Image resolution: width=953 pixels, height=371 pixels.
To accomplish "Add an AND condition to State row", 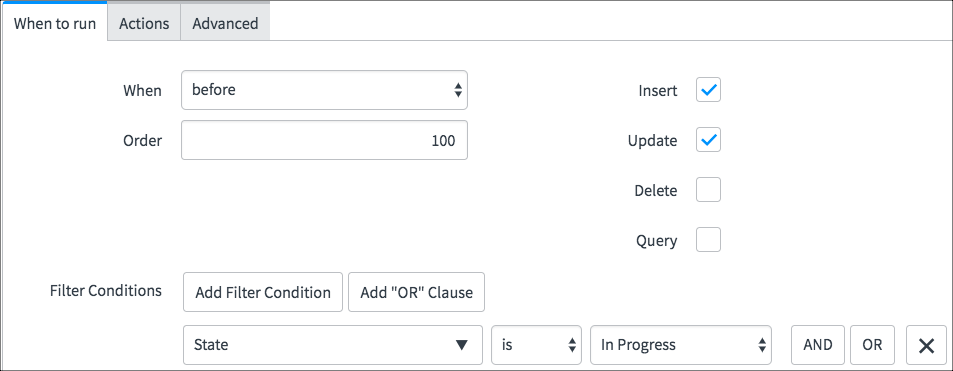I will (x=817, y=345).
